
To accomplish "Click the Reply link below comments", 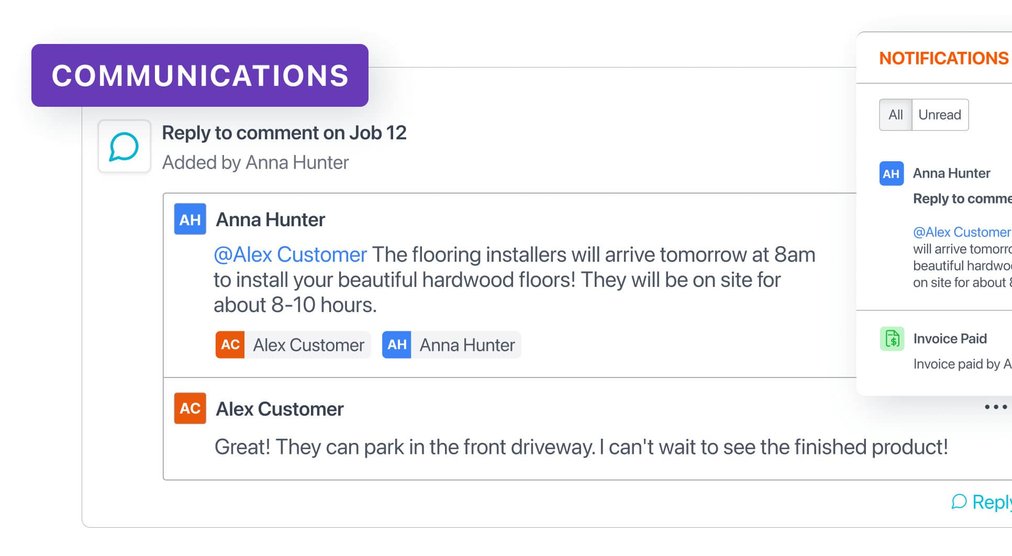I will click(x=982, y=502).
